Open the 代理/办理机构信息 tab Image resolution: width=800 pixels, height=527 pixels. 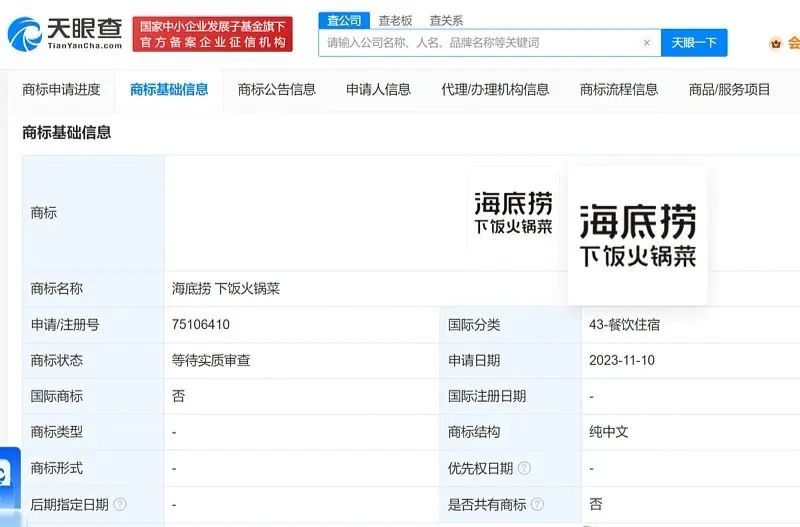point(495,90)
